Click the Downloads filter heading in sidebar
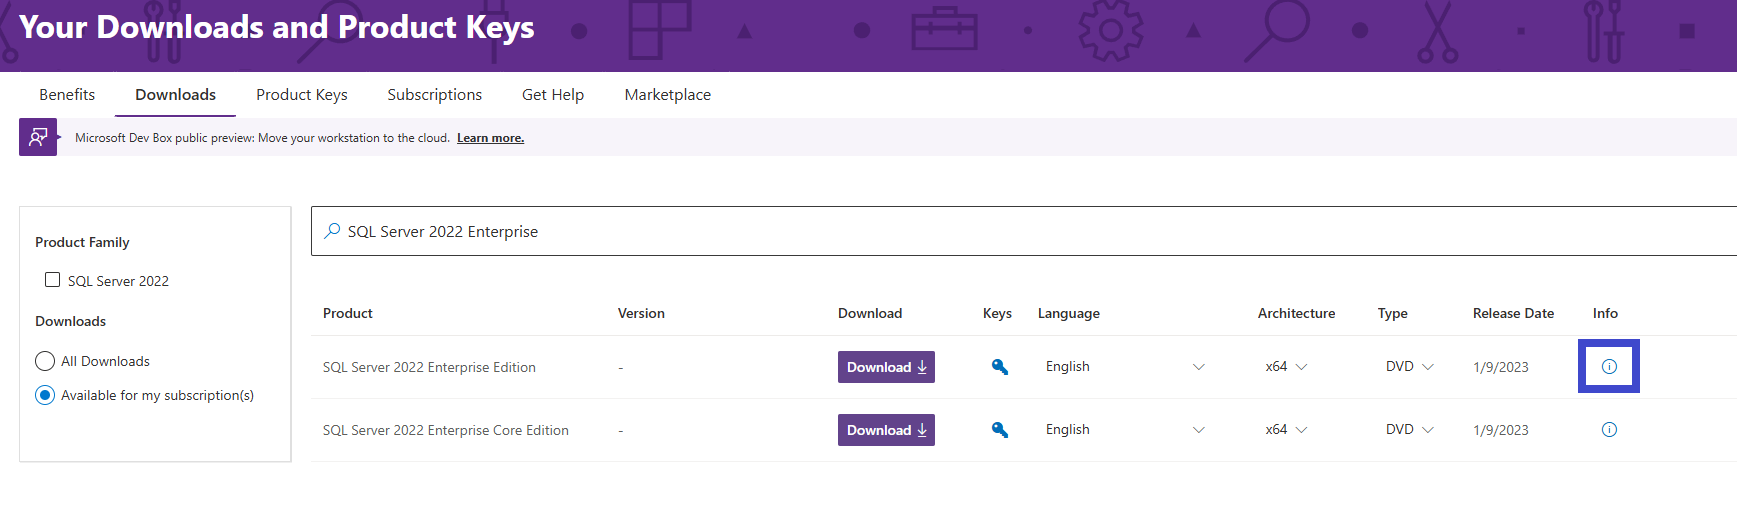This screenshot has height=524, width=1737. click(70, 321)
